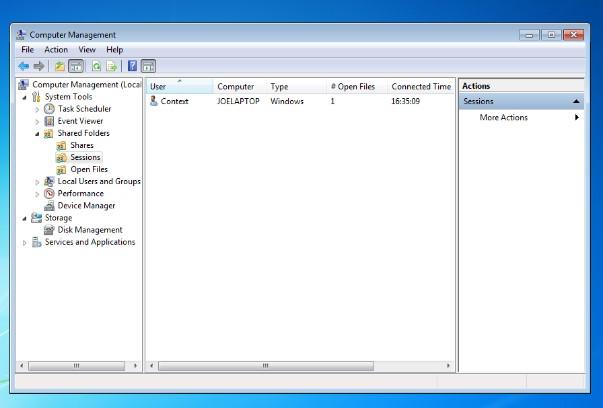Click the Event Viewer icon
Image resolution: width=603 pixels, height=408 pixels.
(x=49, y=121)
